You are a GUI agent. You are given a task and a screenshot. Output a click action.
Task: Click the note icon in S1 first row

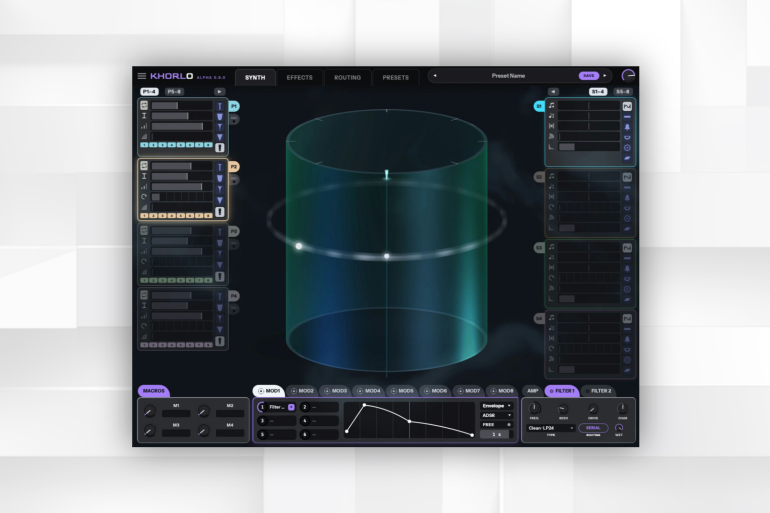pyautogui.click(x=551, y=106)
